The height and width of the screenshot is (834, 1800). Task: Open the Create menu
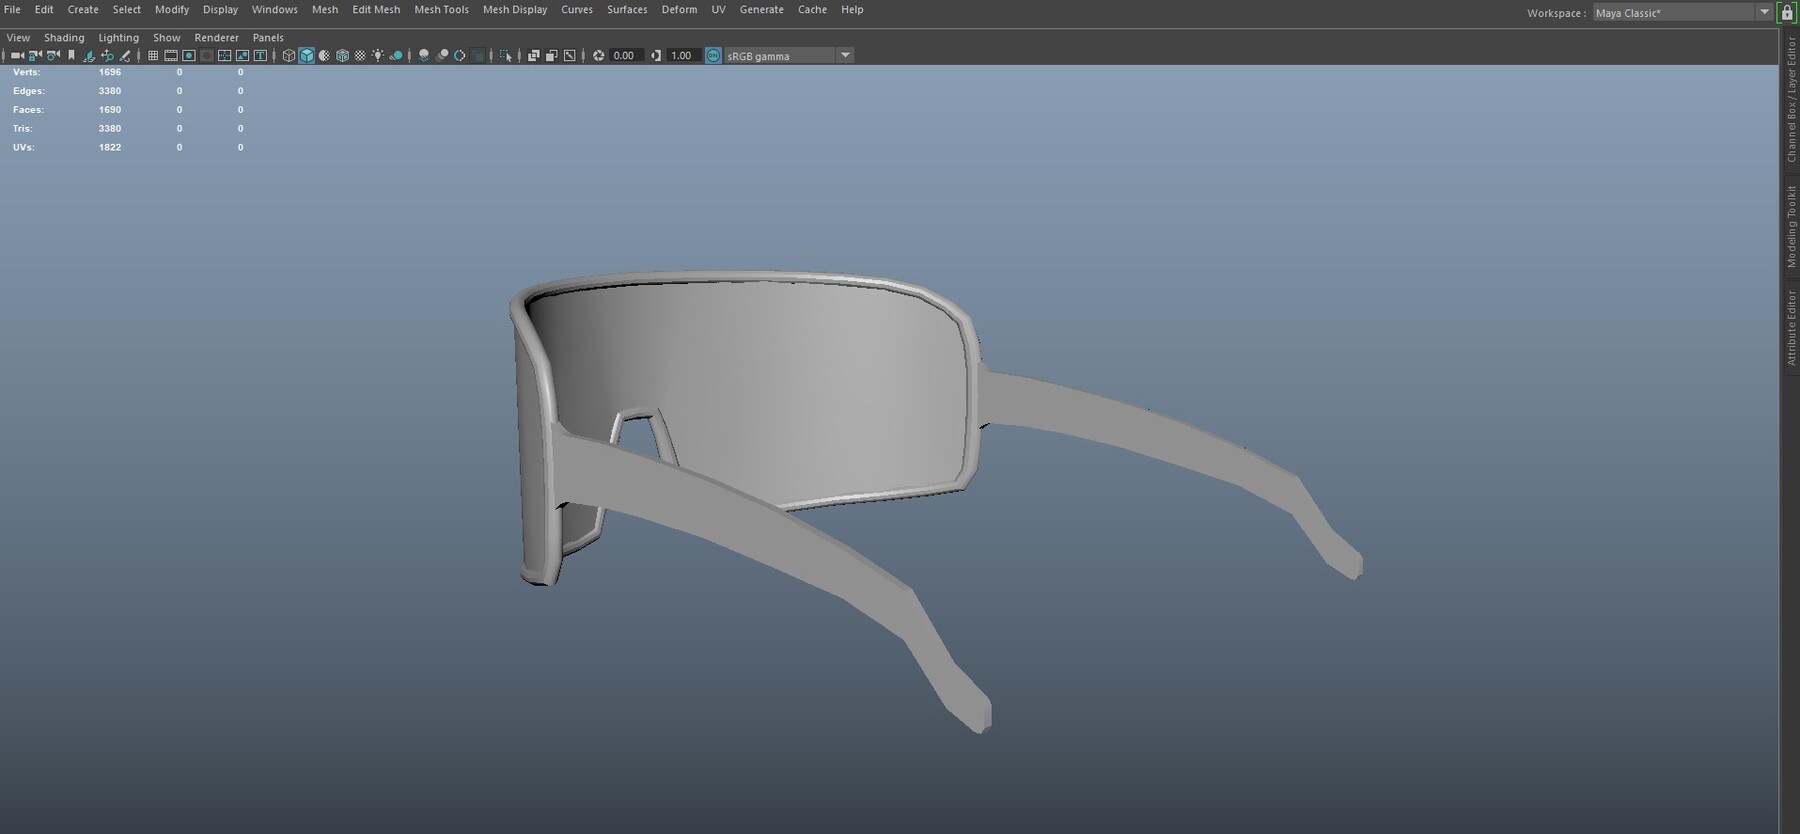click(83, 9)
